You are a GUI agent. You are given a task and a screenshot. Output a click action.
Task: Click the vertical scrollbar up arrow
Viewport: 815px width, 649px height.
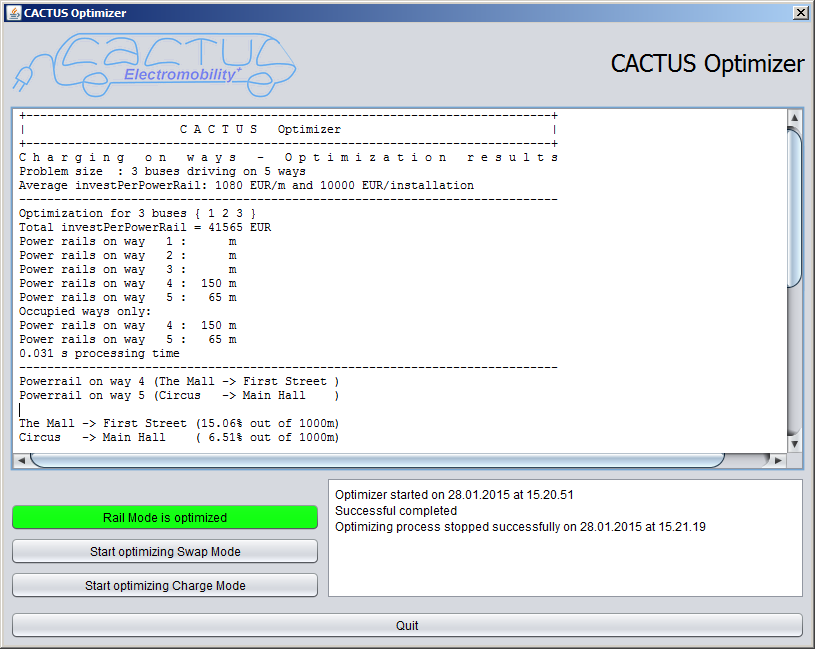tap(794, 116)
